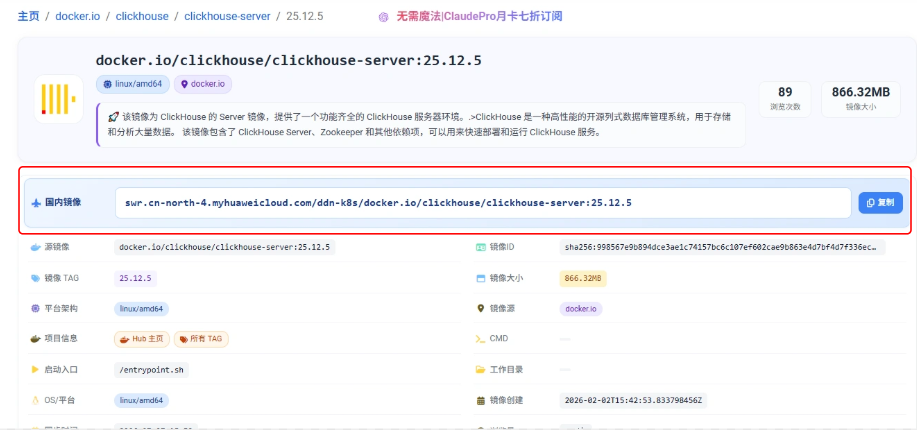917x430 pixels.
Task: Click the image title docker.io/clickhouse/clickhouse-server:25.12.5
Action: [288, 60]
